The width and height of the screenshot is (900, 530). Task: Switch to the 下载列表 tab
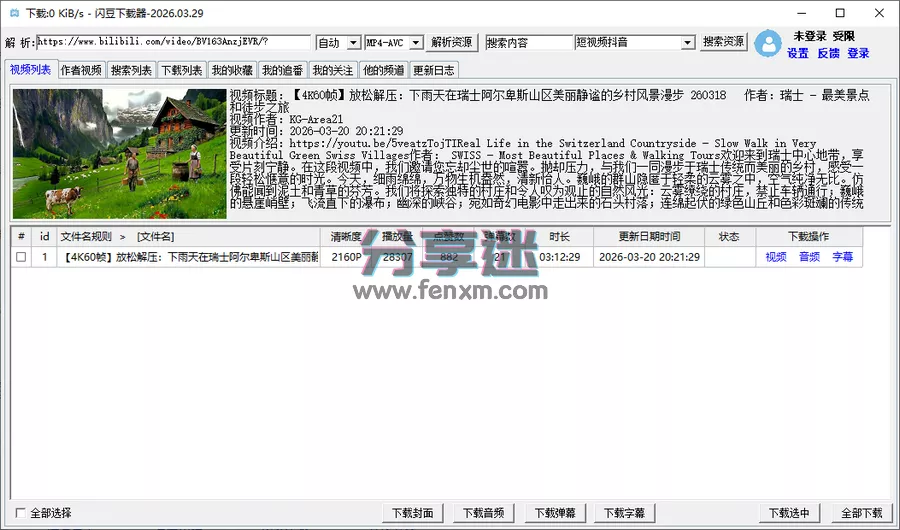[181, 71]
